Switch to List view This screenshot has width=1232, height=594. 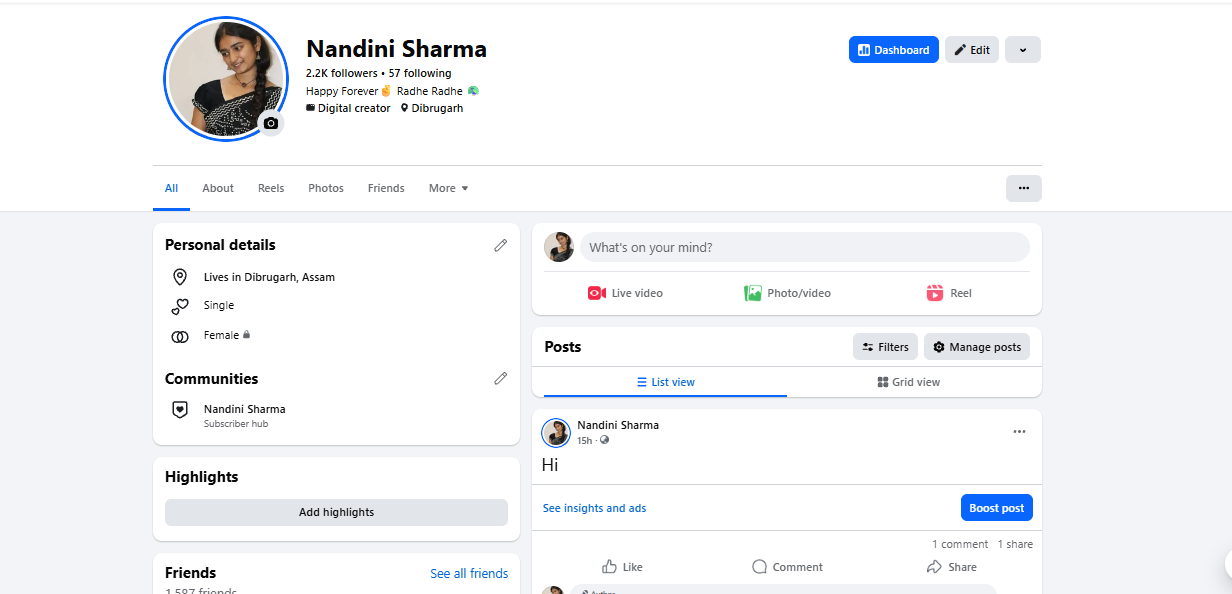tap(665, 382)
